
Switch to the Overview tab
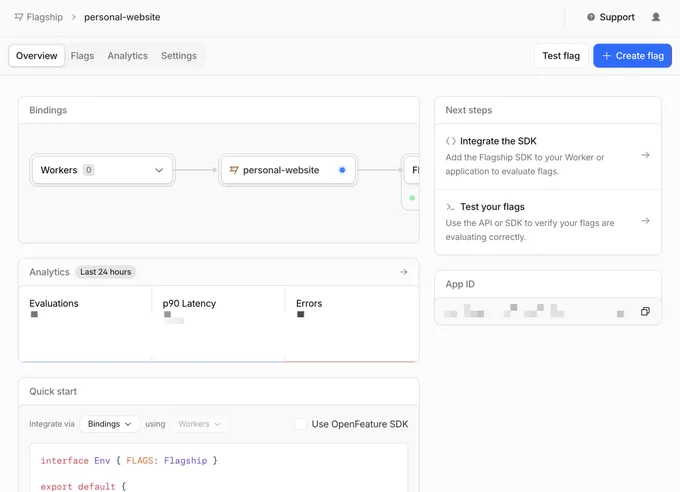point(36,56)
